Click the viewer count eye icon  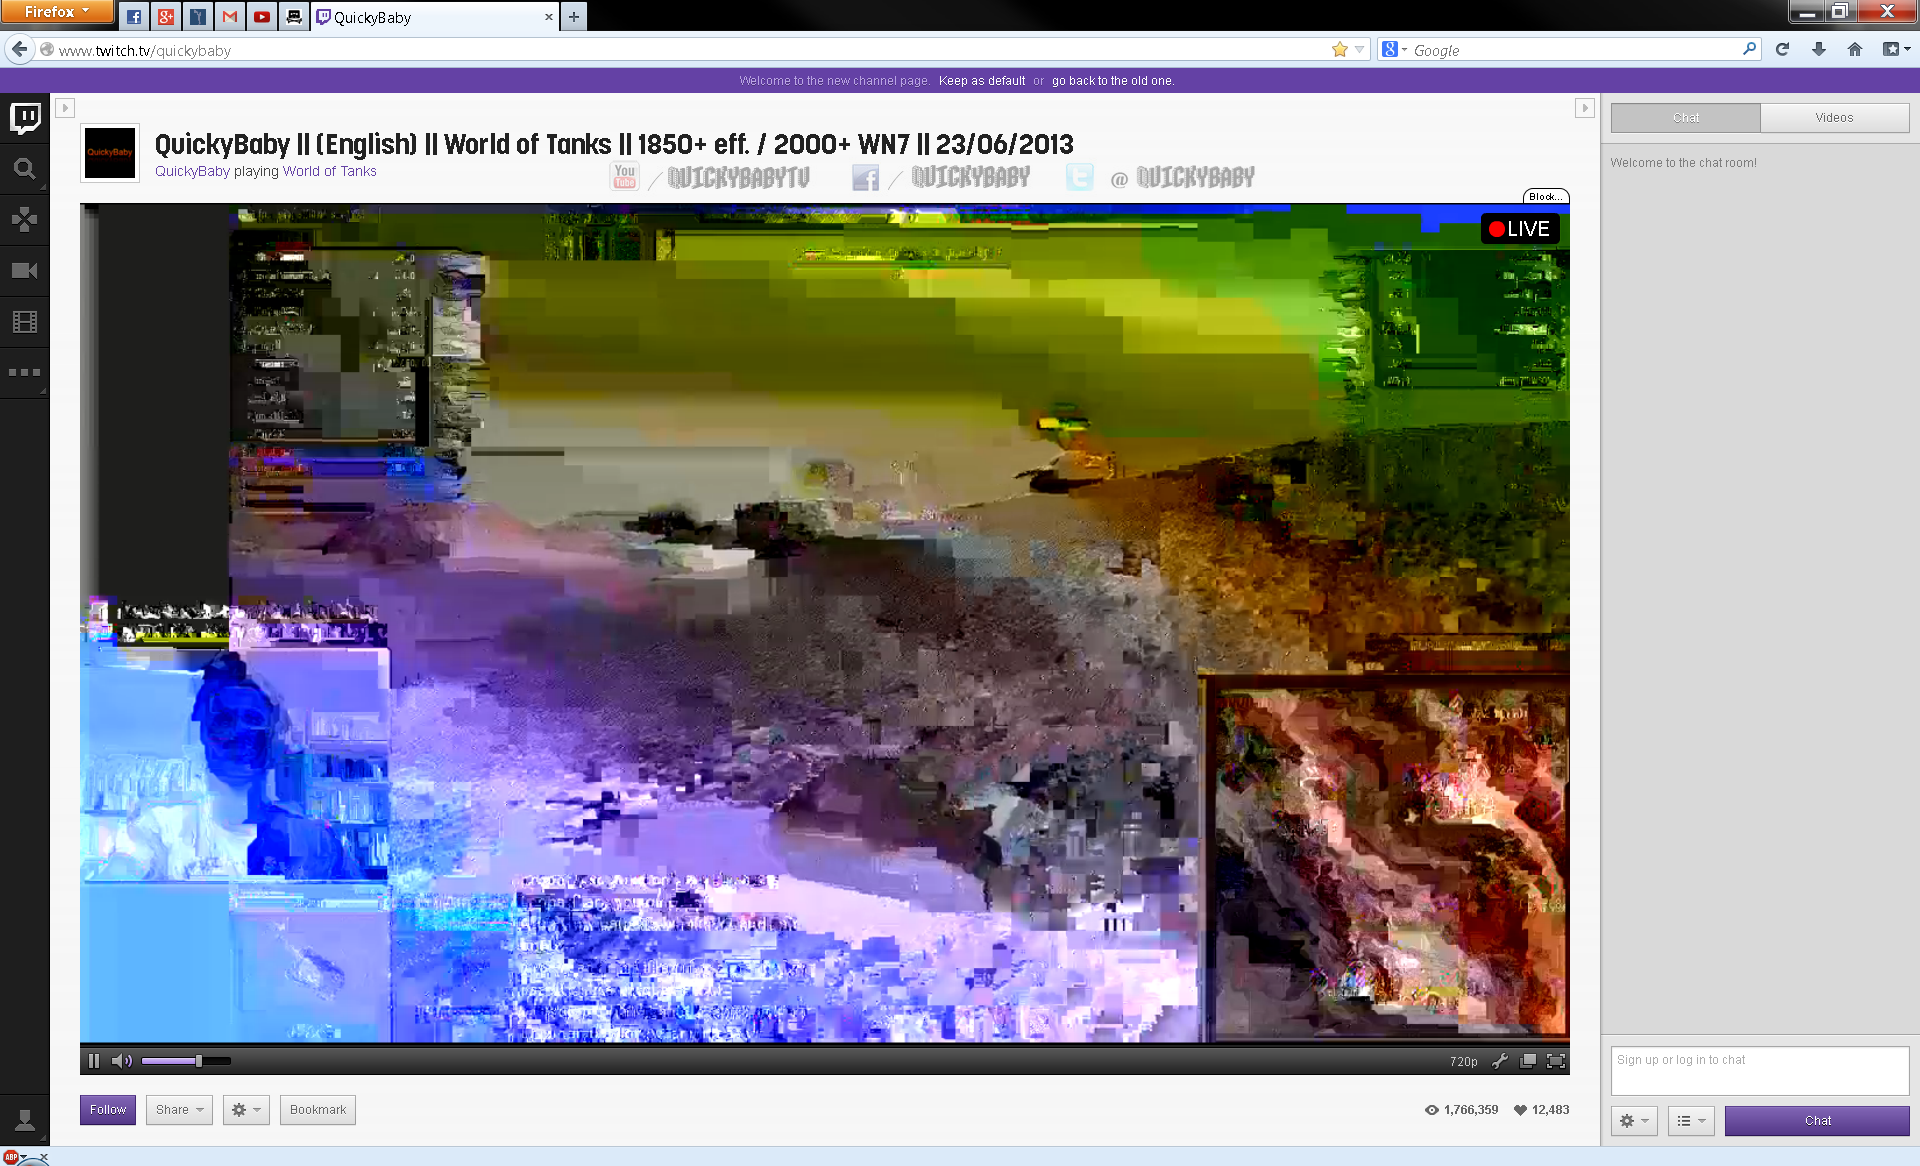[1431, 1110]
